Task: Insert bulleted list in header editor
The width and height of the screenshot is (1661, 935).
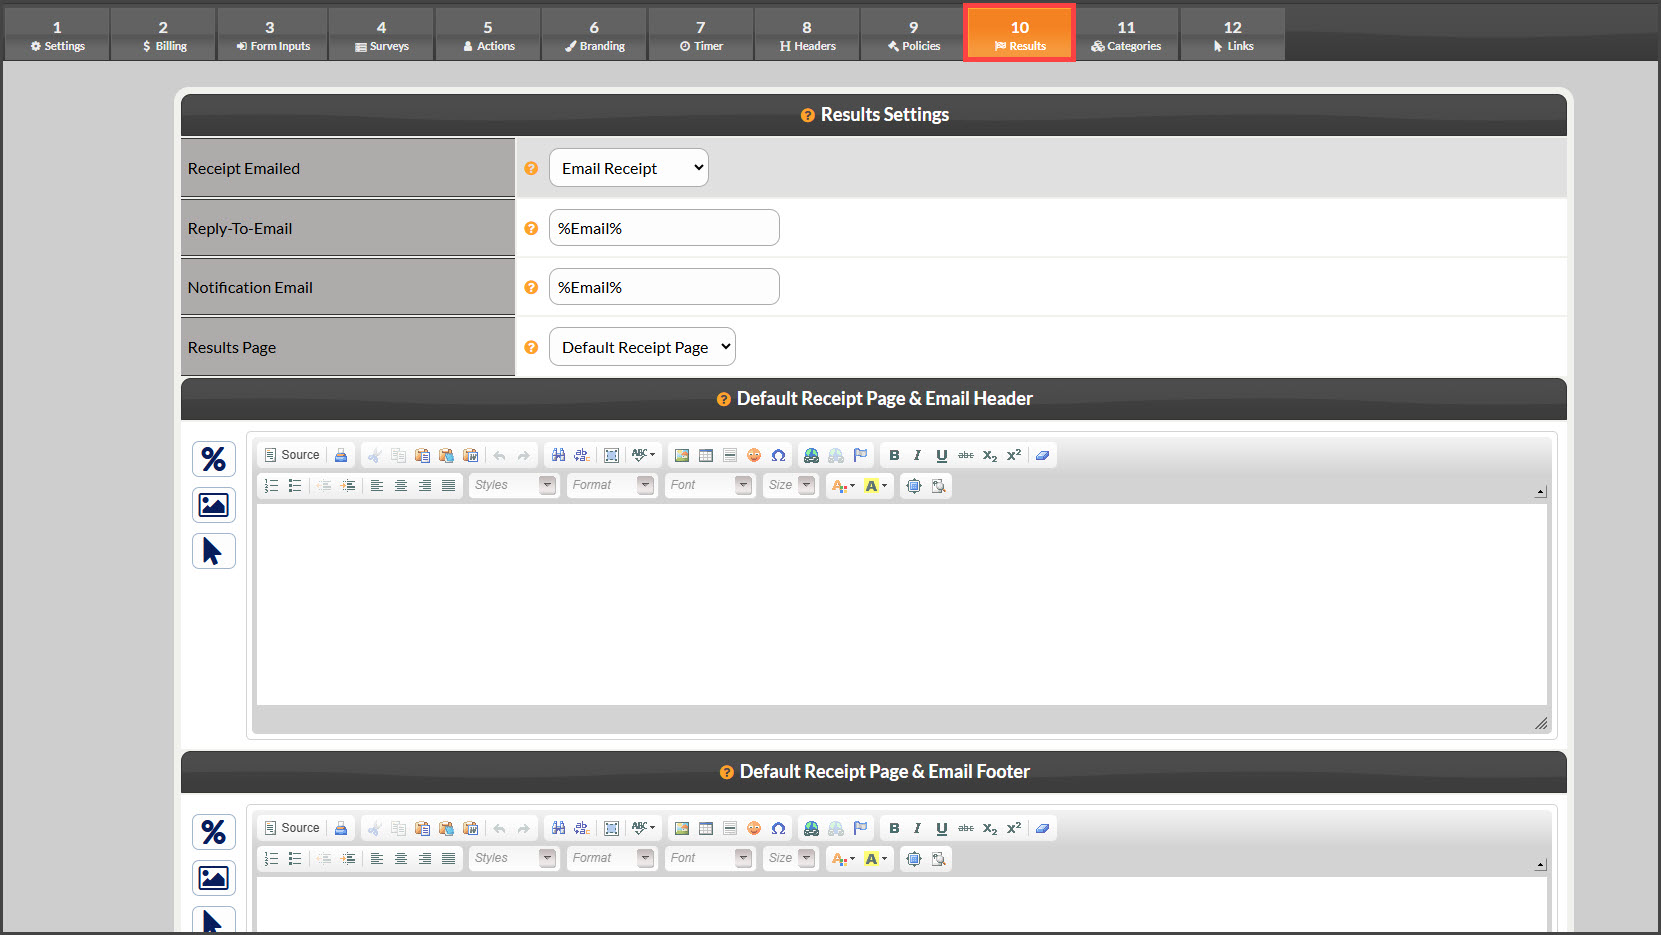Action: pos(295,485)
